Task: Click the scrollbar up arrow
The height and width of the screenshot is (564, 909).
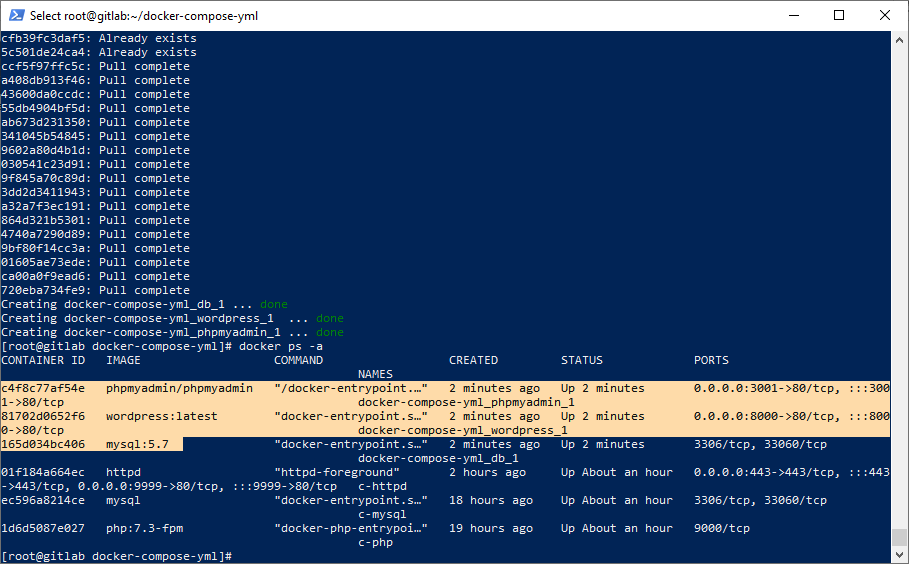Action: pyautogui.click(x=900, y=38)
